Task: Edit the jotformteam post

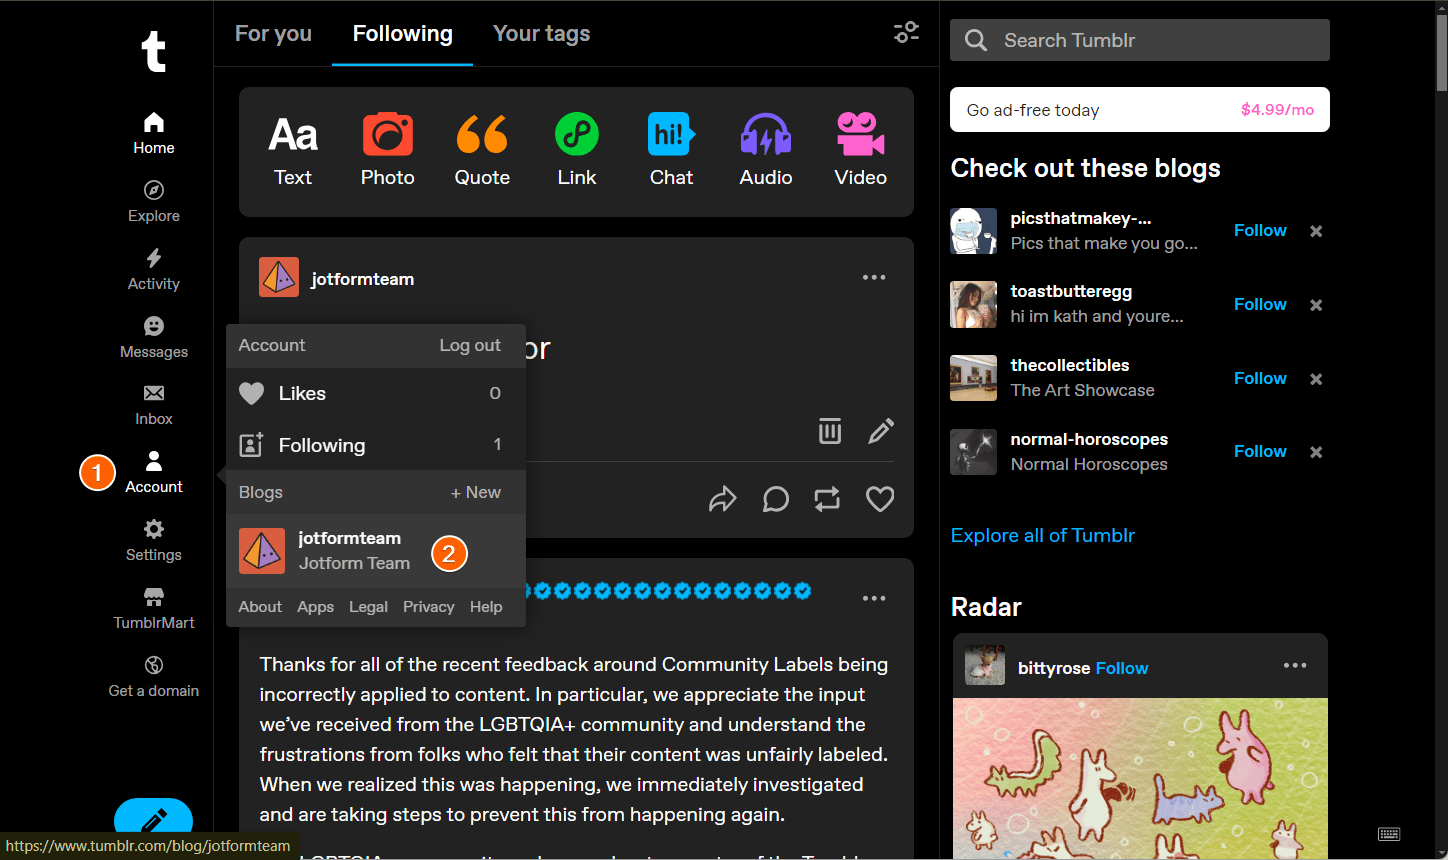Action: [x=881, y=430]
